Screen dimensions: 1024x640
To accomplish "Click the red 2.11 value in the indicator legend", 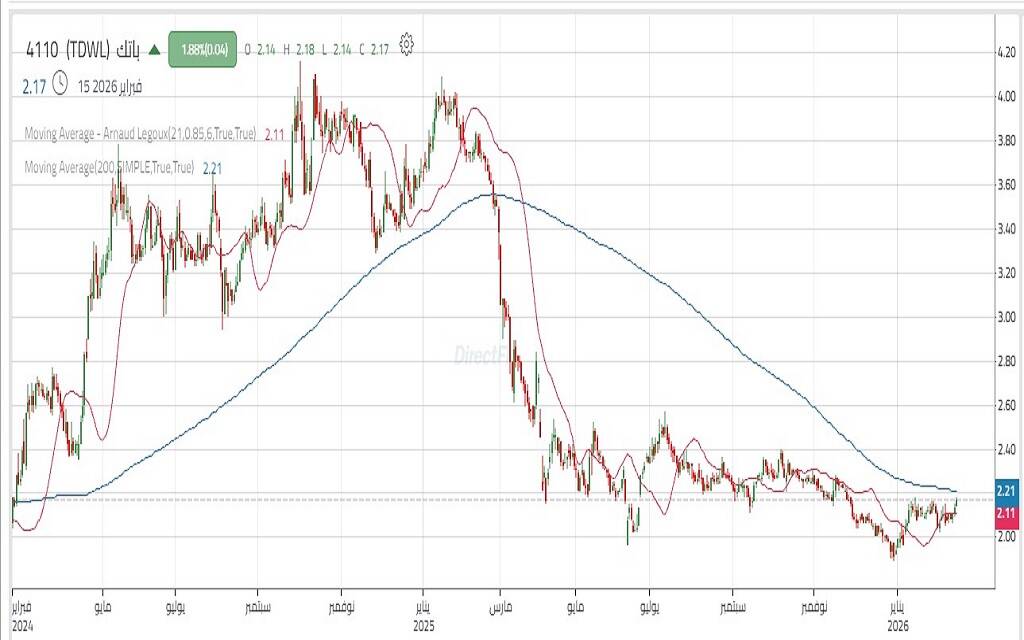I will point(275,133).
